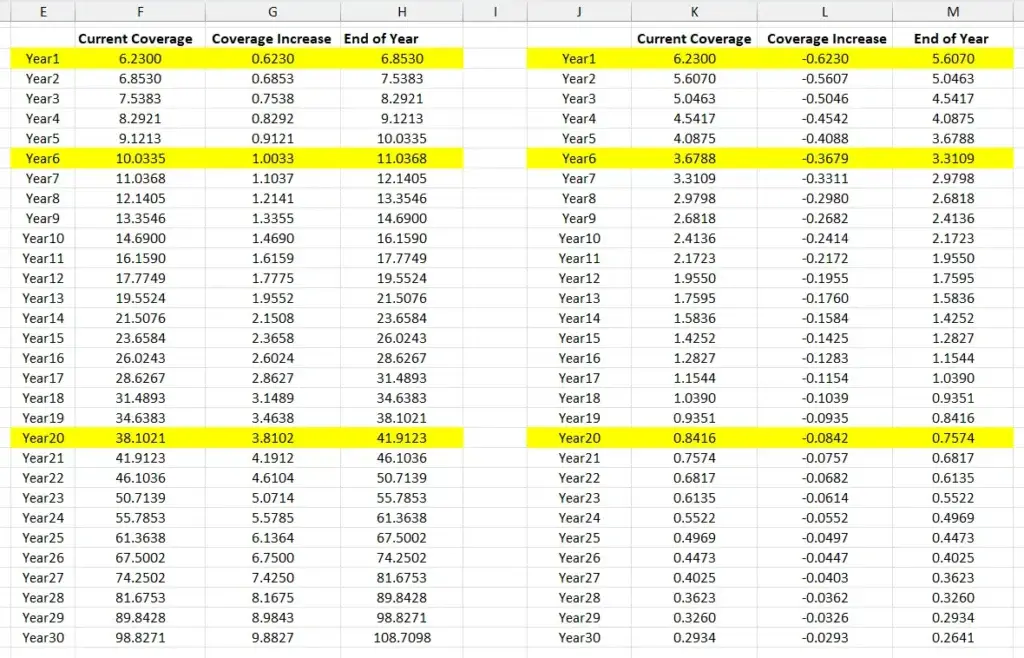The height and width of the screenshot is (658, 1024).
Task: Select the -0.6230 cell in column L
Action: coord(826,59)
